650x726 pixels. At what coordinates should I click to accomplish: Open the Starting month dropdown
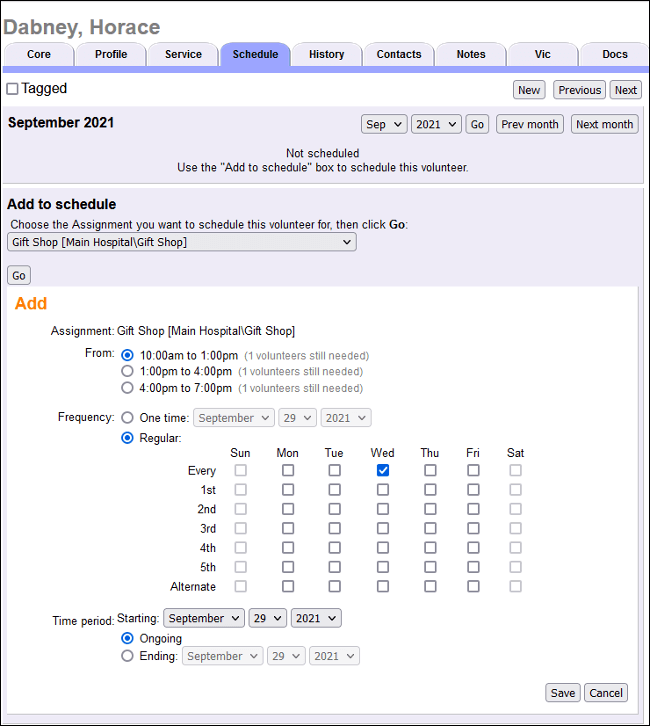(204, 618)
